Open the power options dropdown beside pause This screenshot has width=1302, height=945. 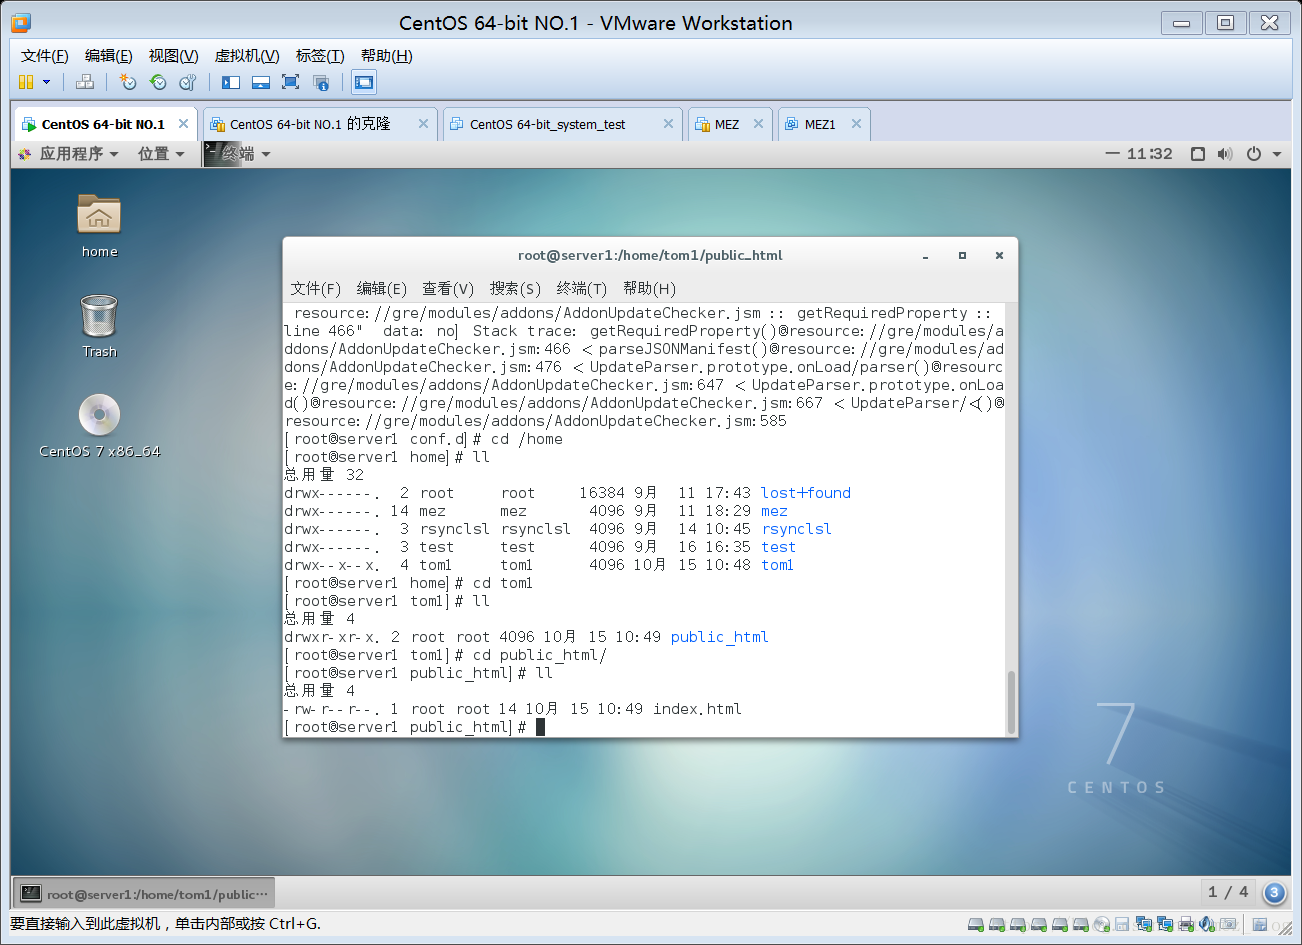[x=46, y=82]
